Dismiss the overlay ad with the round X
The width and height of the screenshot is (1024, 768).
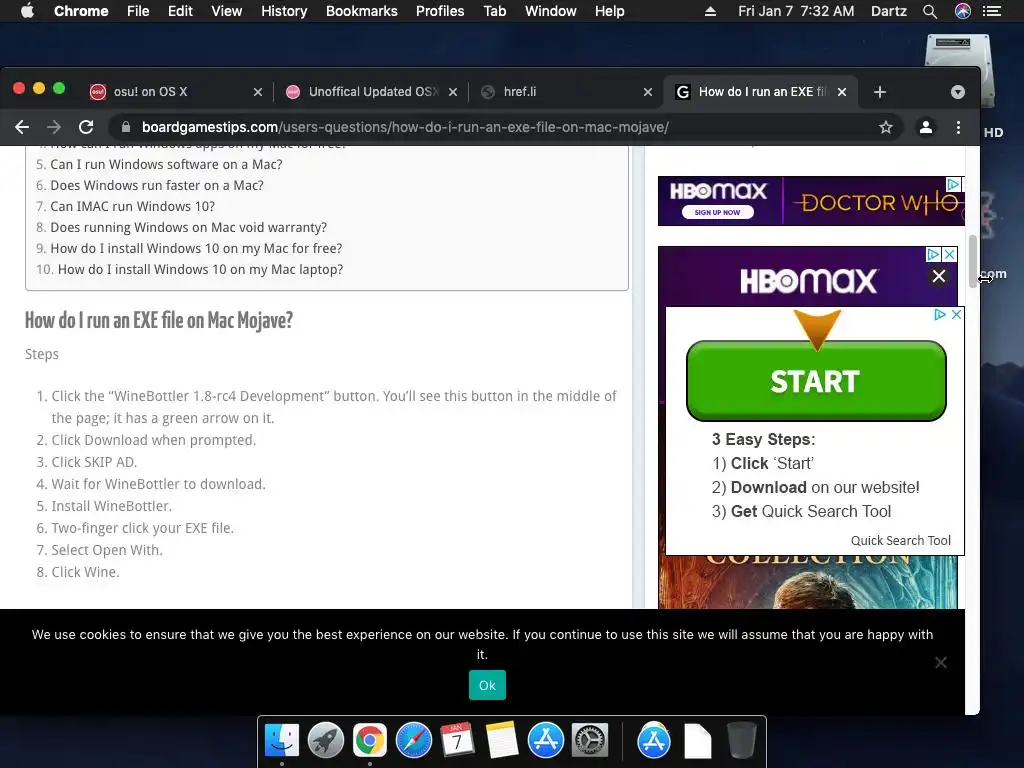pos(938,276)
